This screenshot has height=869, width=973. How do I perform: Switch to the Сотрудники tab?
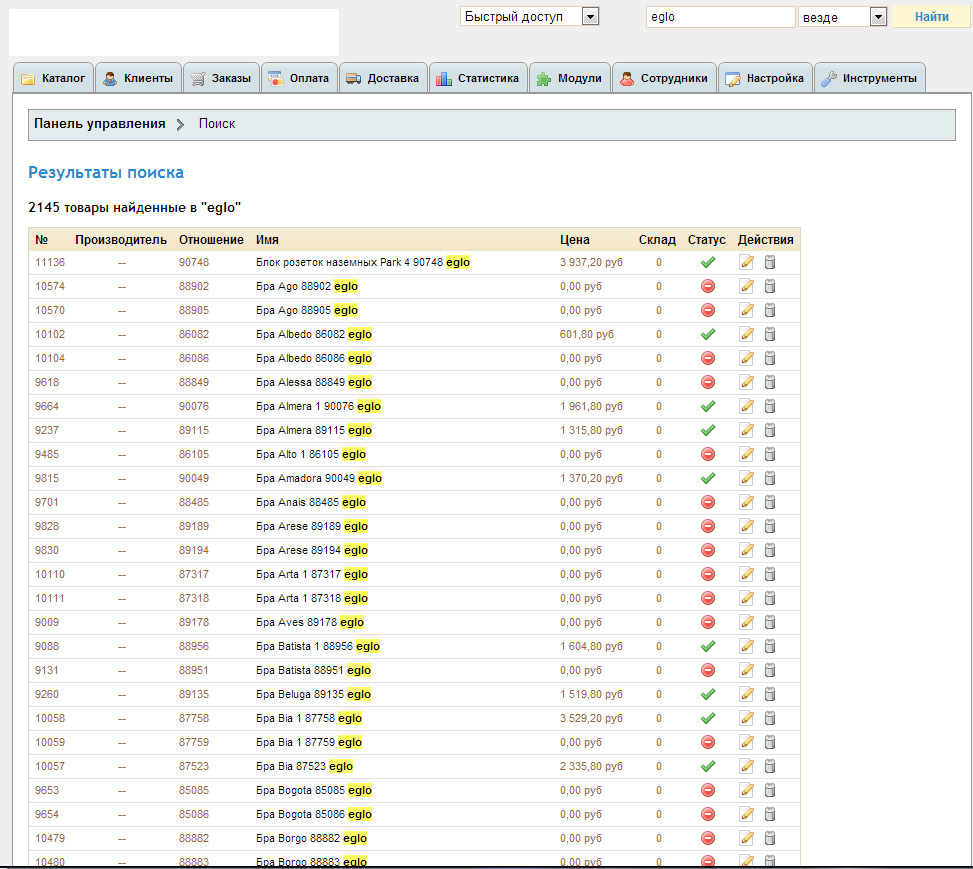pos(665,78)
